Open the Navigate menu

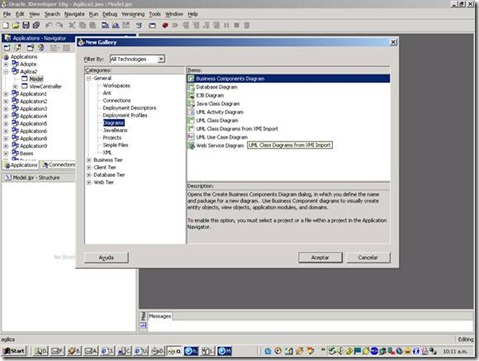(x=74, y=14)
